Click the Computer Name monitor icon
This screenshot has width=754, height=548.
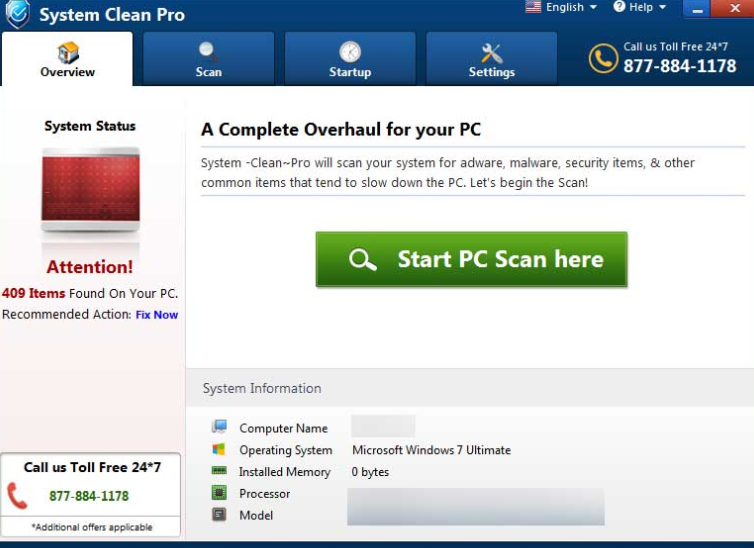219,426
